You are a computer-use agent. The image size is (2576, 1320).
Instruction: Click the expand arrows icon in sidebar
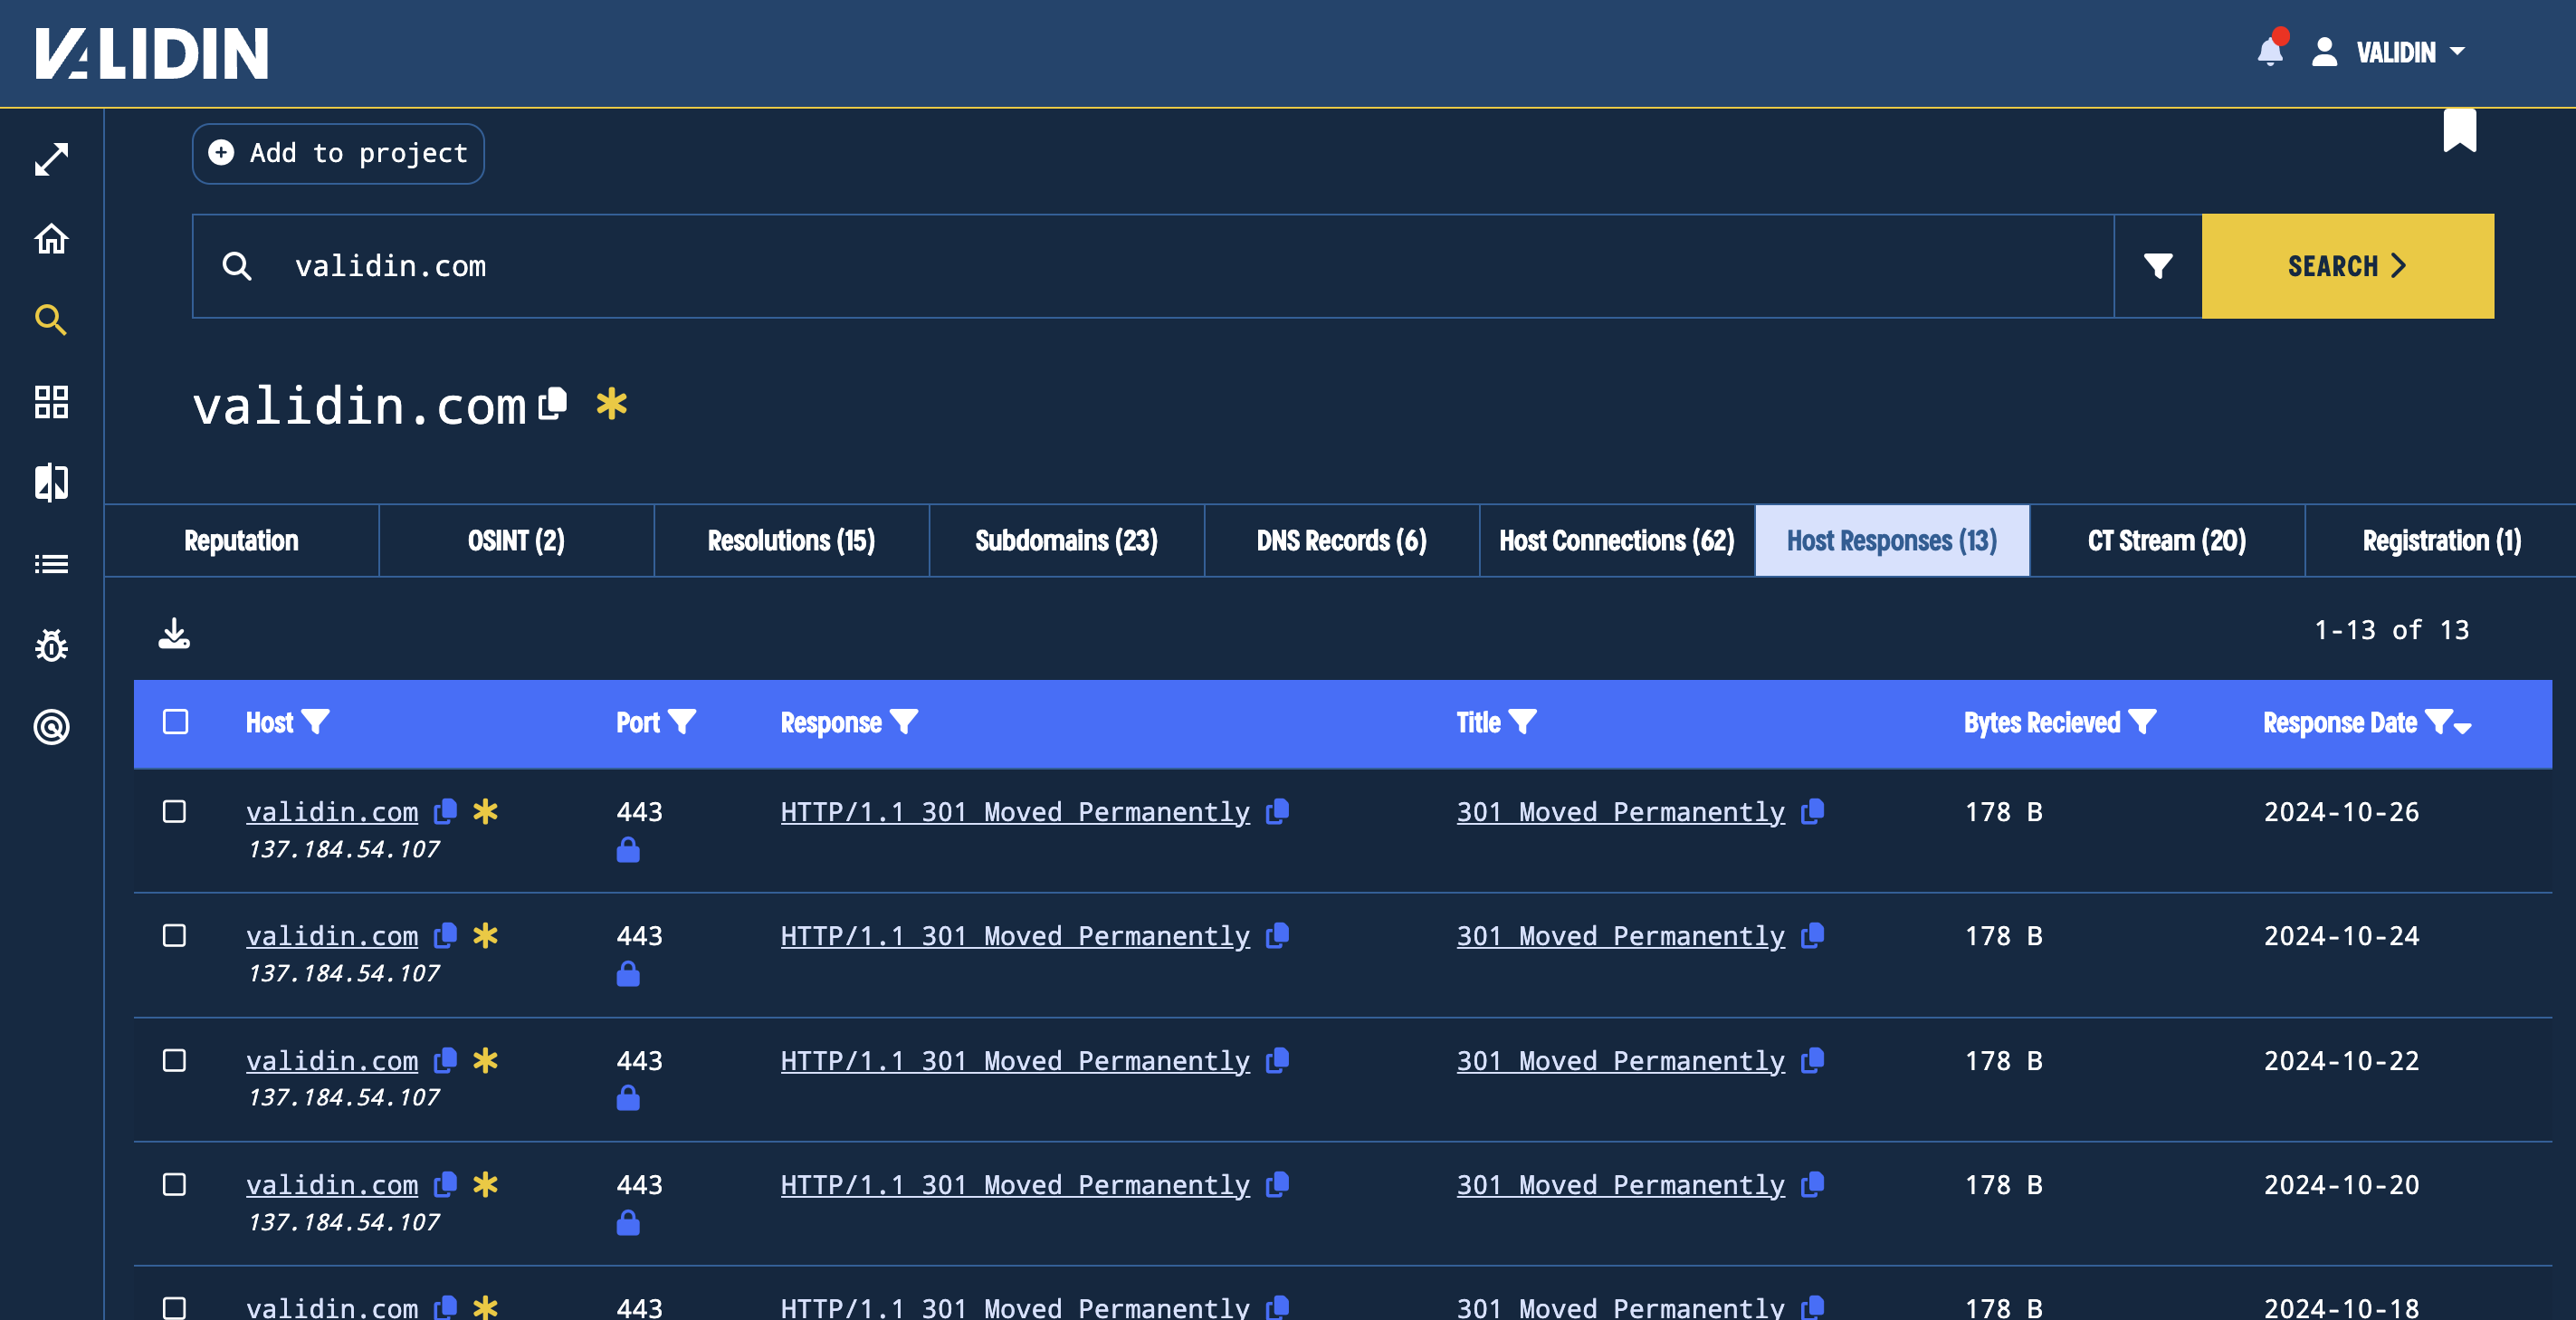51,159
